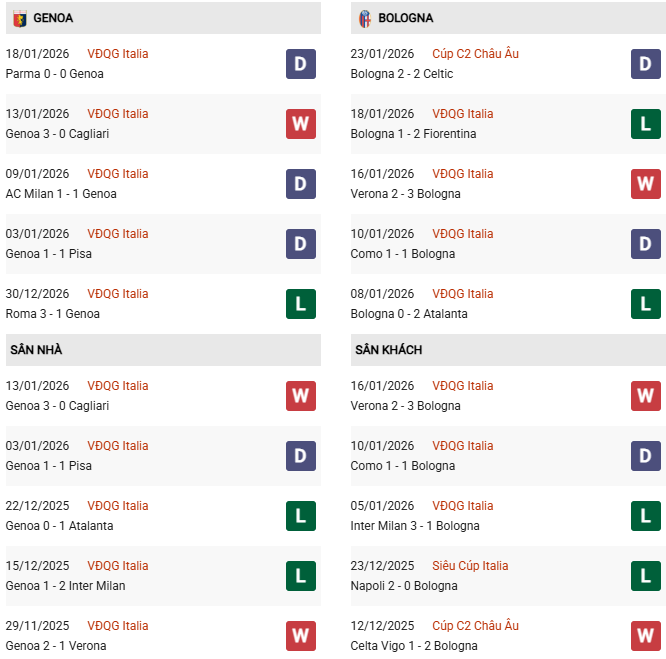Image resolution: width=666 pixels, height=659 pixels.
Task: Select the SÂN KHÁCH section header
Action: 388,350
